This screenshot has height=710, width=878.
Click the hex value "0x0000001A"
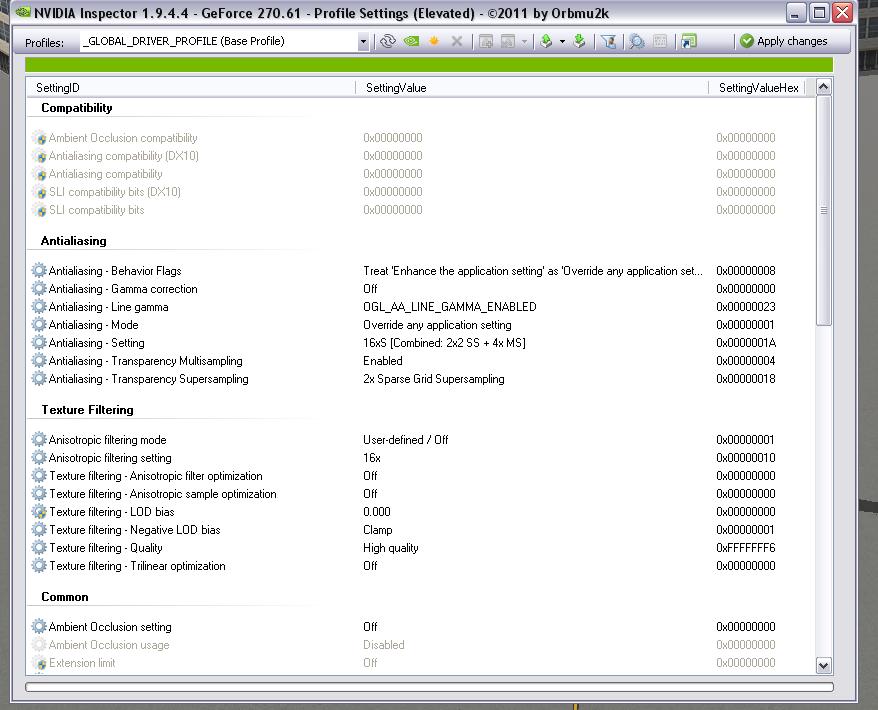point(746,343)
